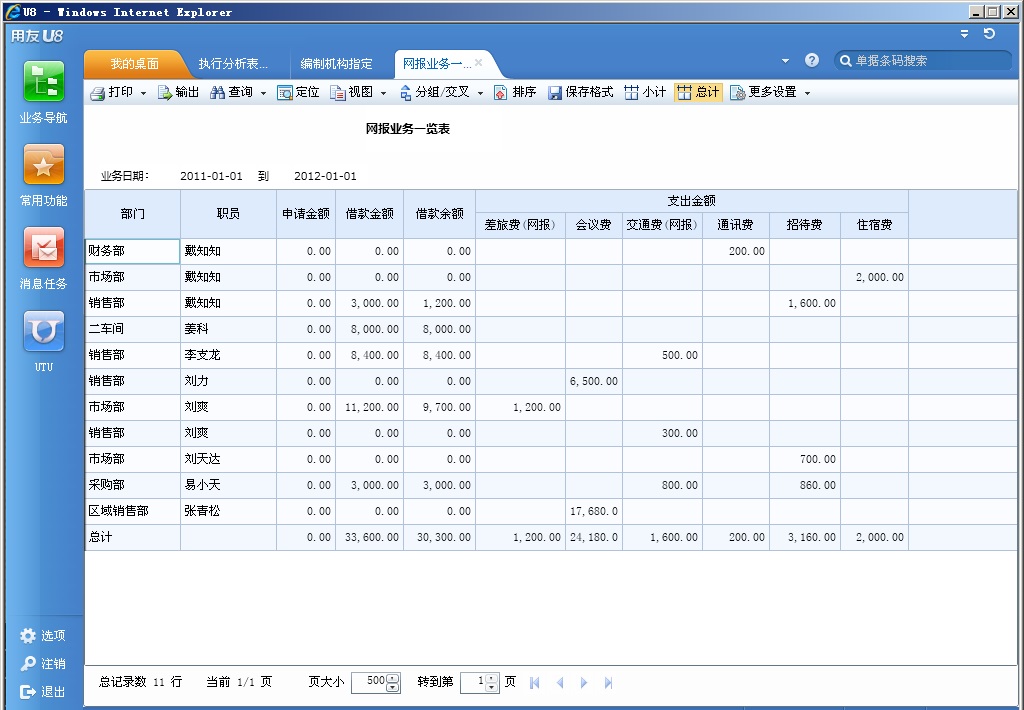This screenshot has height=710, width=1024.
Task: Click the 查询 binoculars icon
Action: 217,93
